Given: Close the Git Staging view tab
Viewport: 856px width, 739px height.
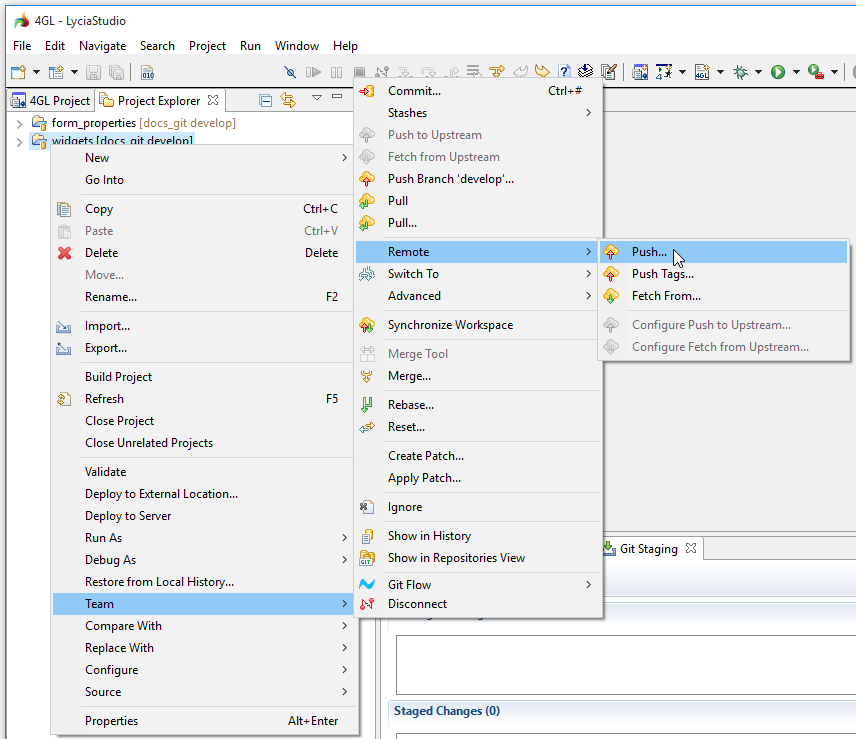Looking at the screenshot, I should [x=691, y=549].
